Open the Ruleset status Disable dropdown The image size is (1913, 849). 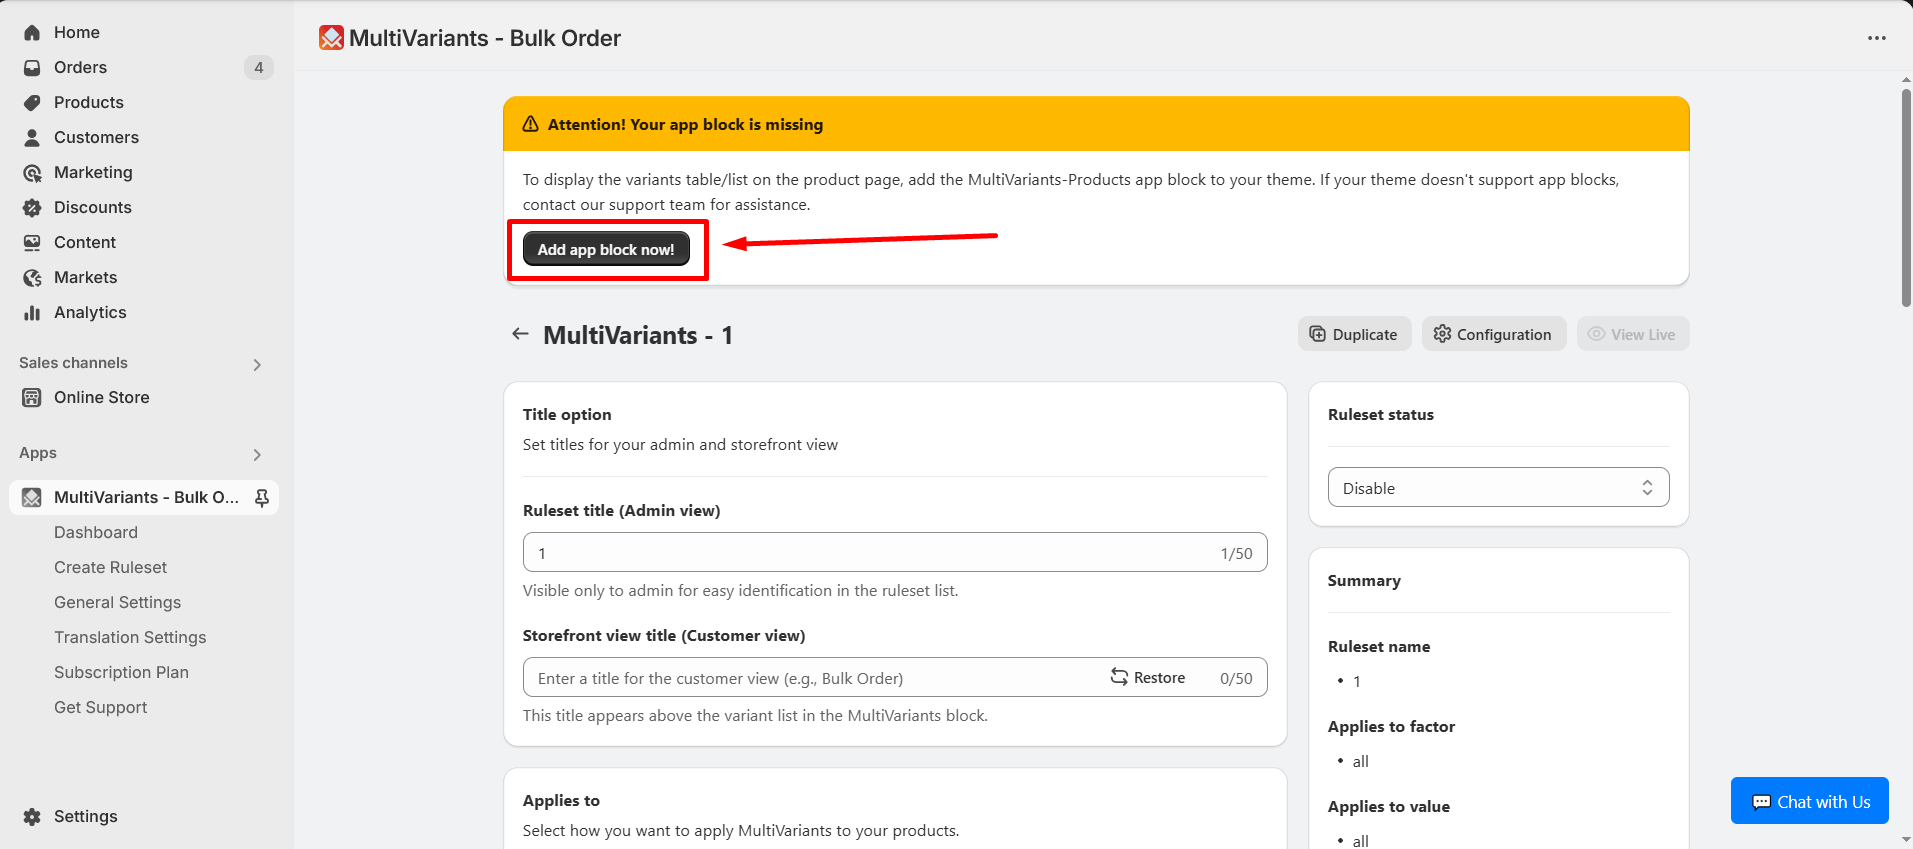tap(1498, 487)
